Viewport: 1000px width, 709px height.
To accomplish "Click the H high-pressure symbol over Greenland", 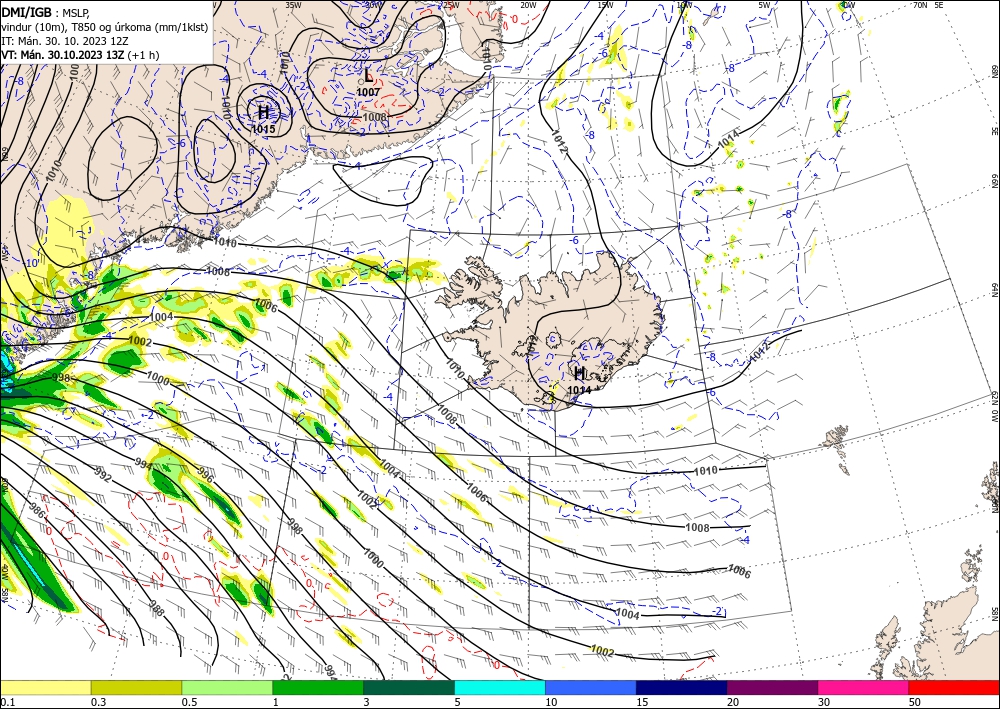I will (263, 113).
